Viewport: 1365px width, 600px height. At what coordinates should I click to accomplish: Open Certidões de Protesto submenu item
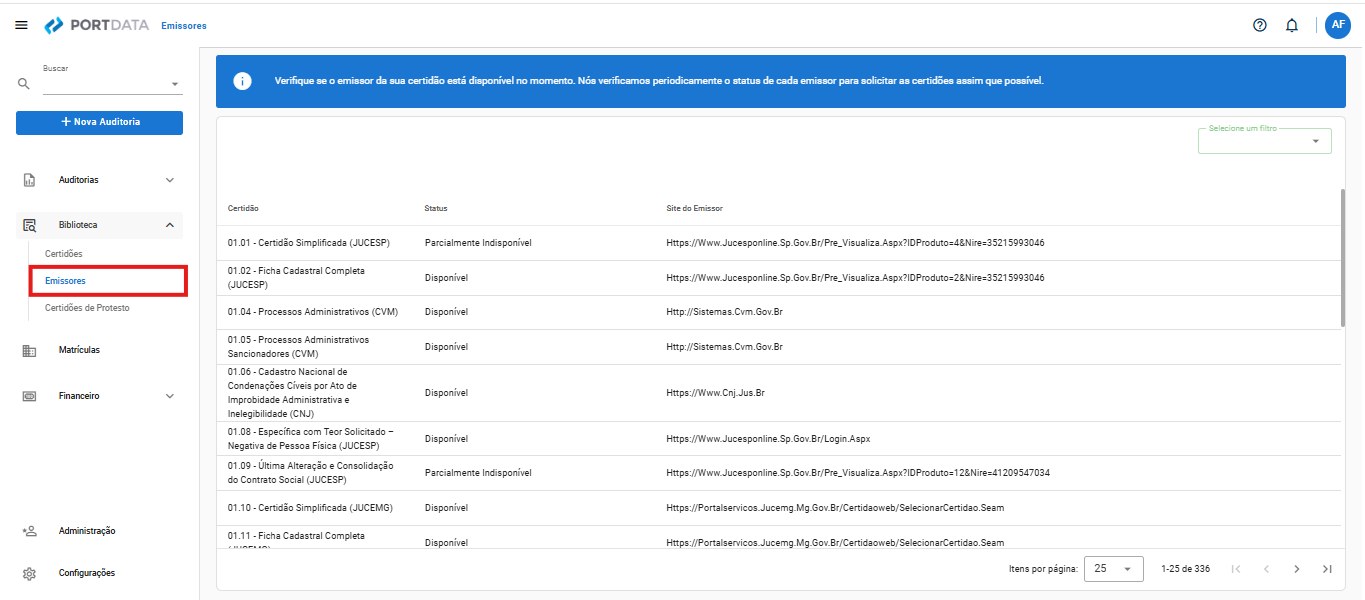87,308
